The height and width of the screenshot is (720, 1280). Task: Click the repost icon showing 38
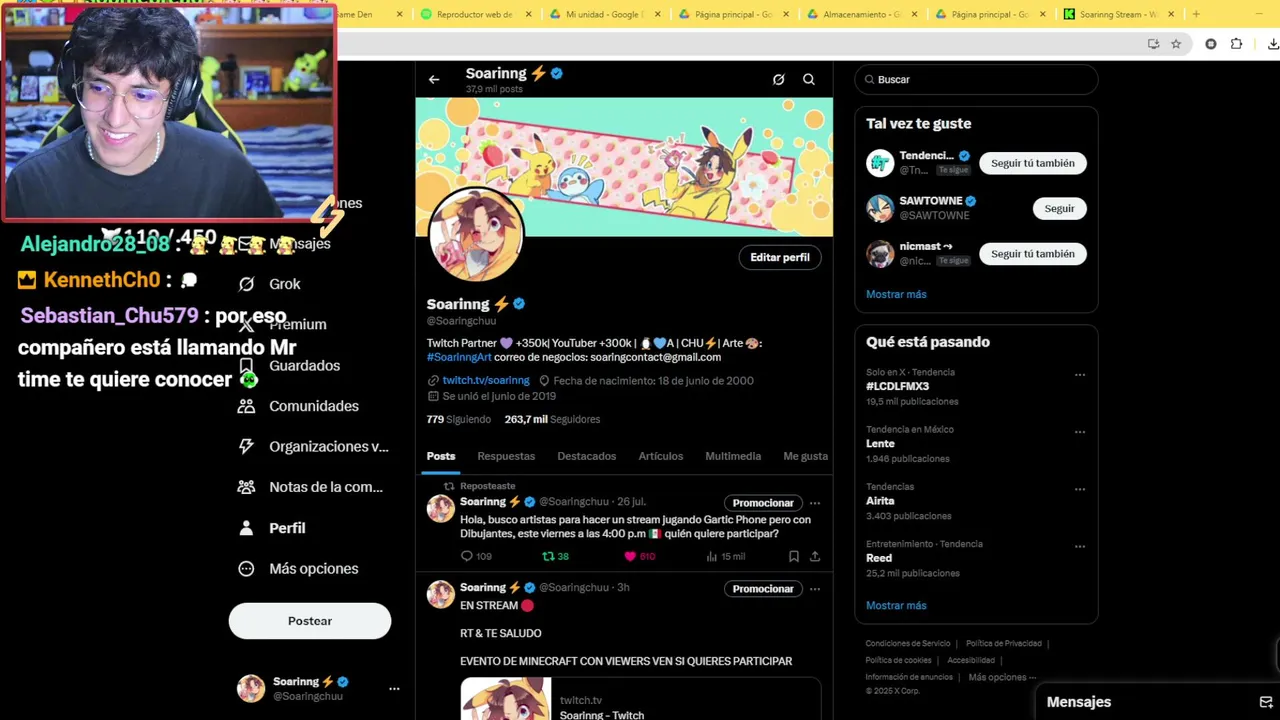[x=548, y=556]
